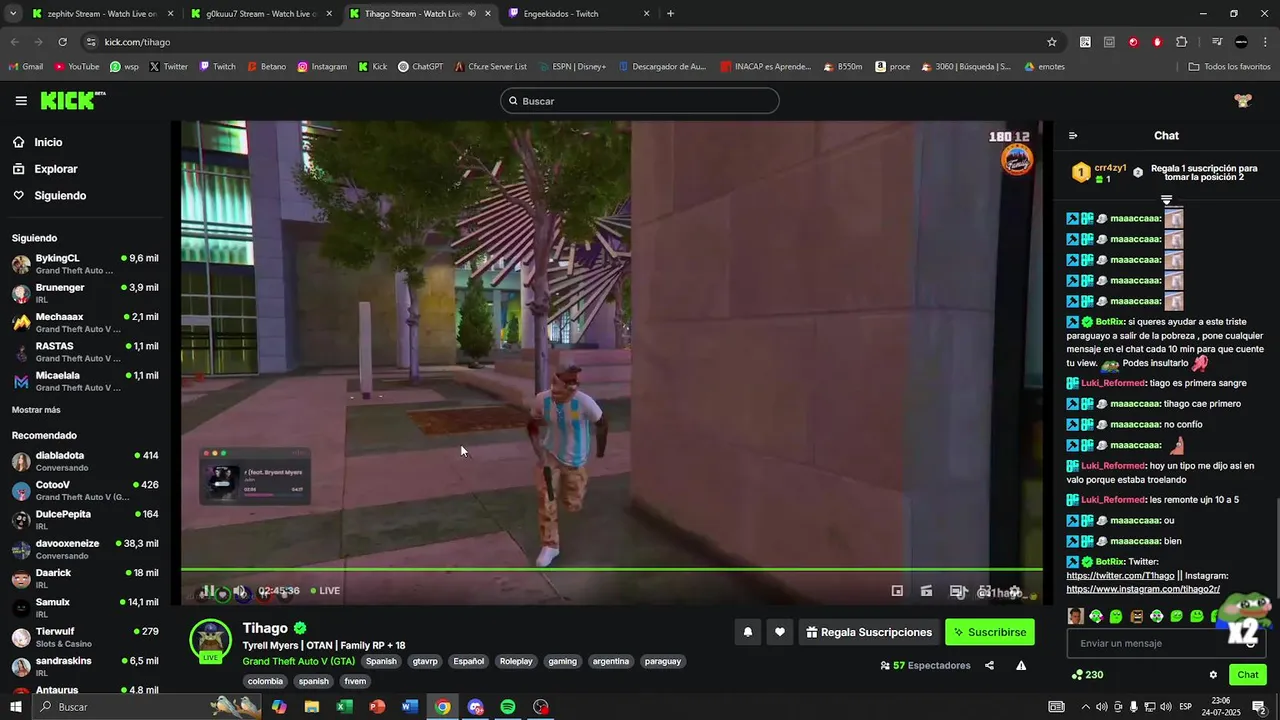Open BykingCL followed channel
The height and width of the screenshot is (720, 1280).
point(85,264)
